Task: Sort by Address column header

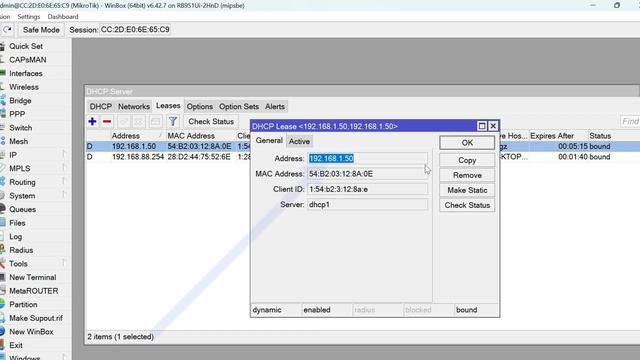Action: tap(125, 136)
